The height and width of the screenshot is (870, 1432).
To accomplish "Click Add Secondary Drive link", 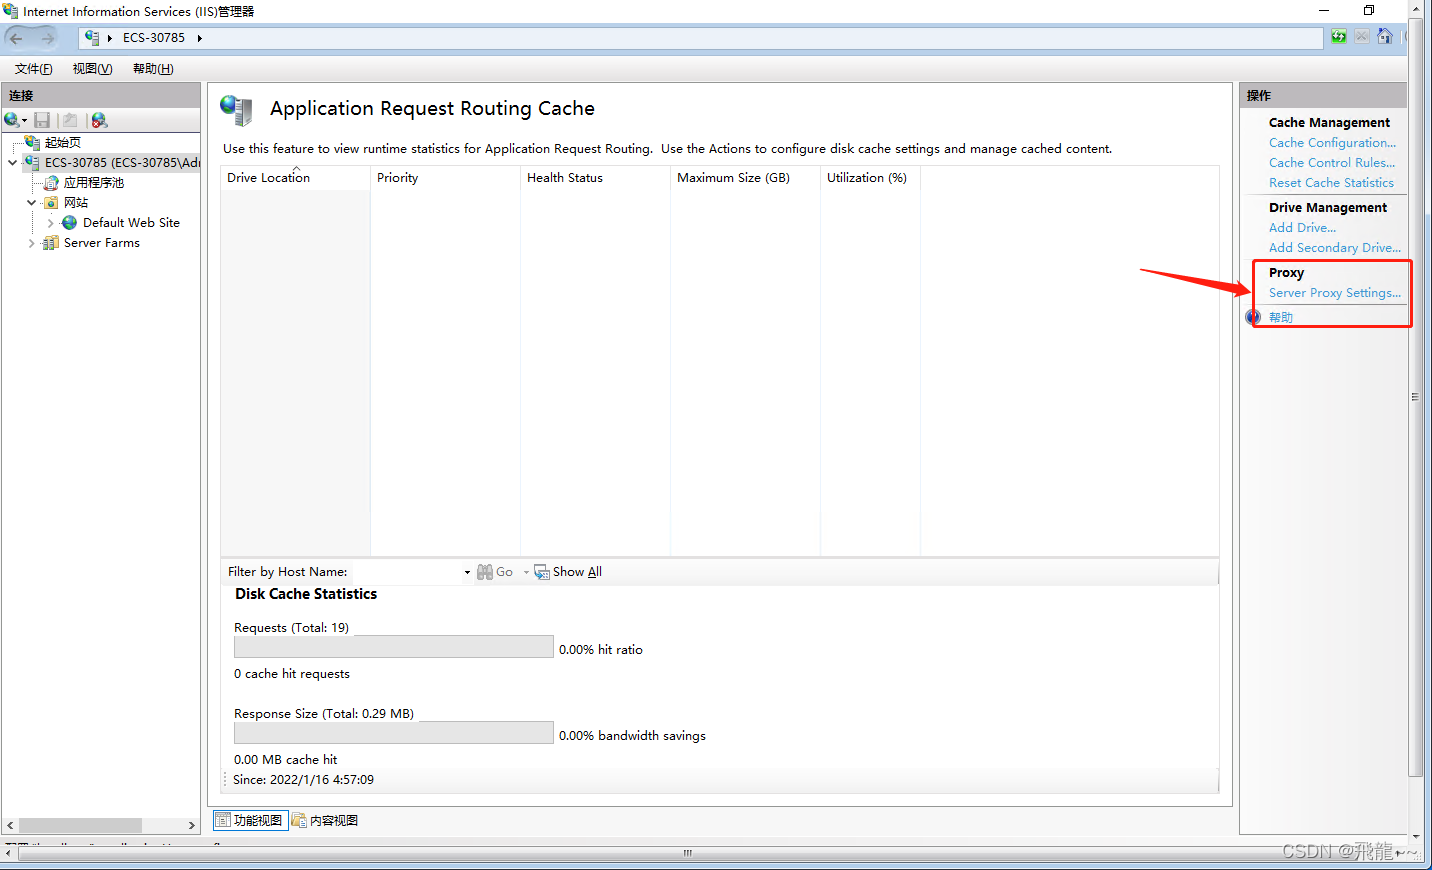I will [x=1335, y=248].
